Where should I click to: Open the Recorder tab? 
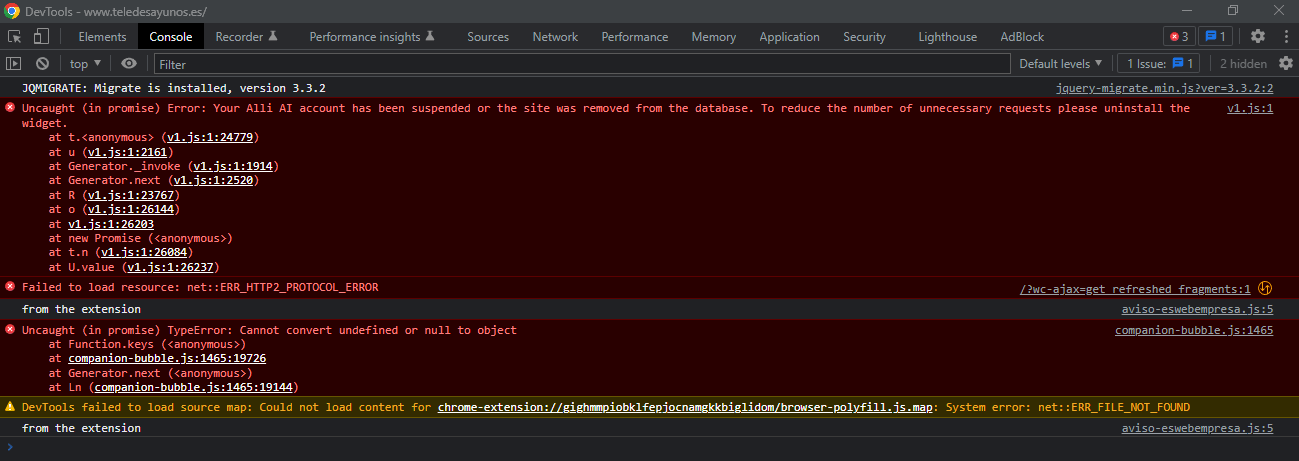coord(246,37)
